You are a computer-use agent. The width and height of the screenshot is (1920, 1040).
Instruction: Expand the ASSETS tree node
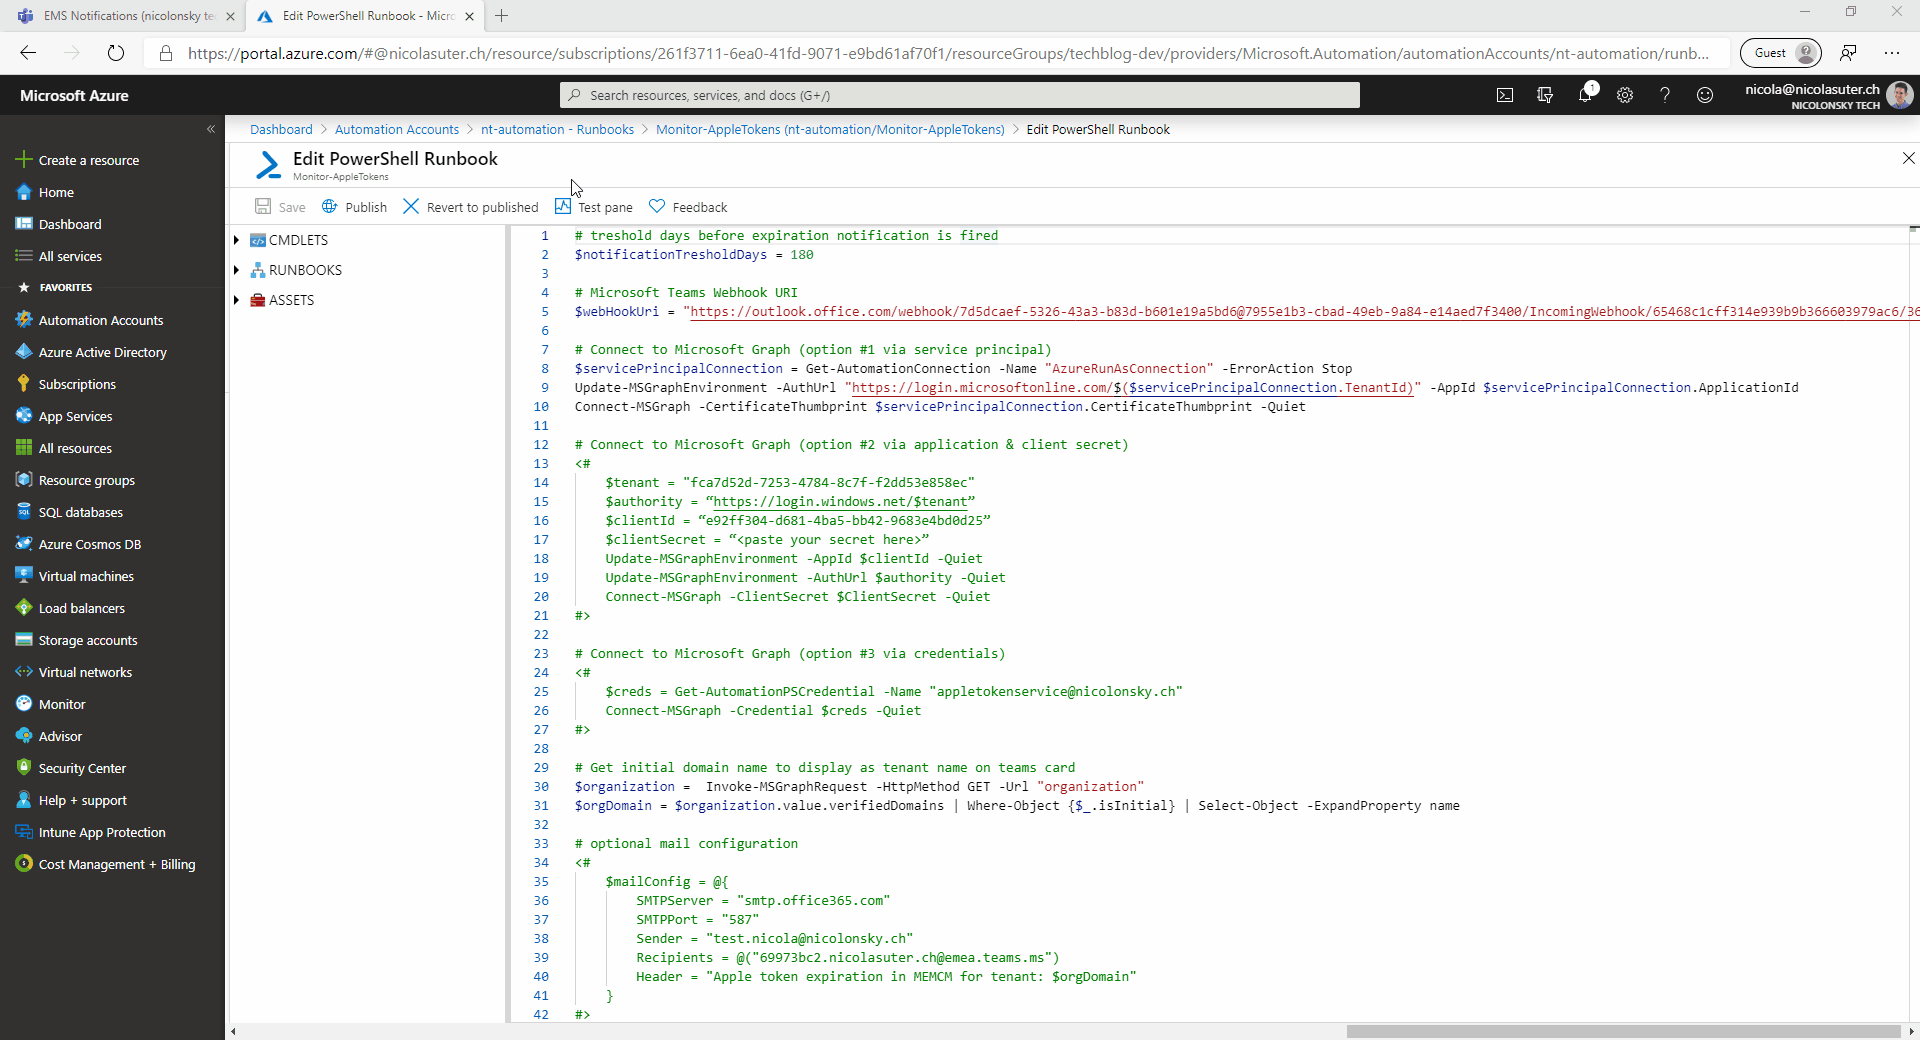pos(237,300)
